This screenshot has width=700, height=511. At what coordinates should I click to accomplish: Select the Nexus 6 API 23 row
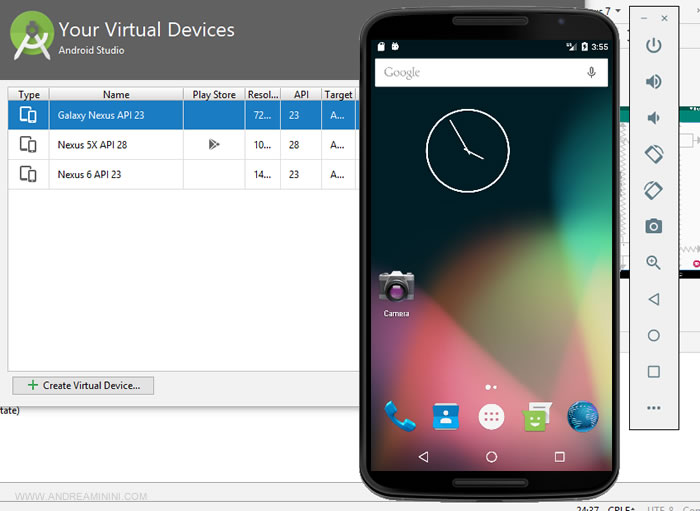pos(183,174)
